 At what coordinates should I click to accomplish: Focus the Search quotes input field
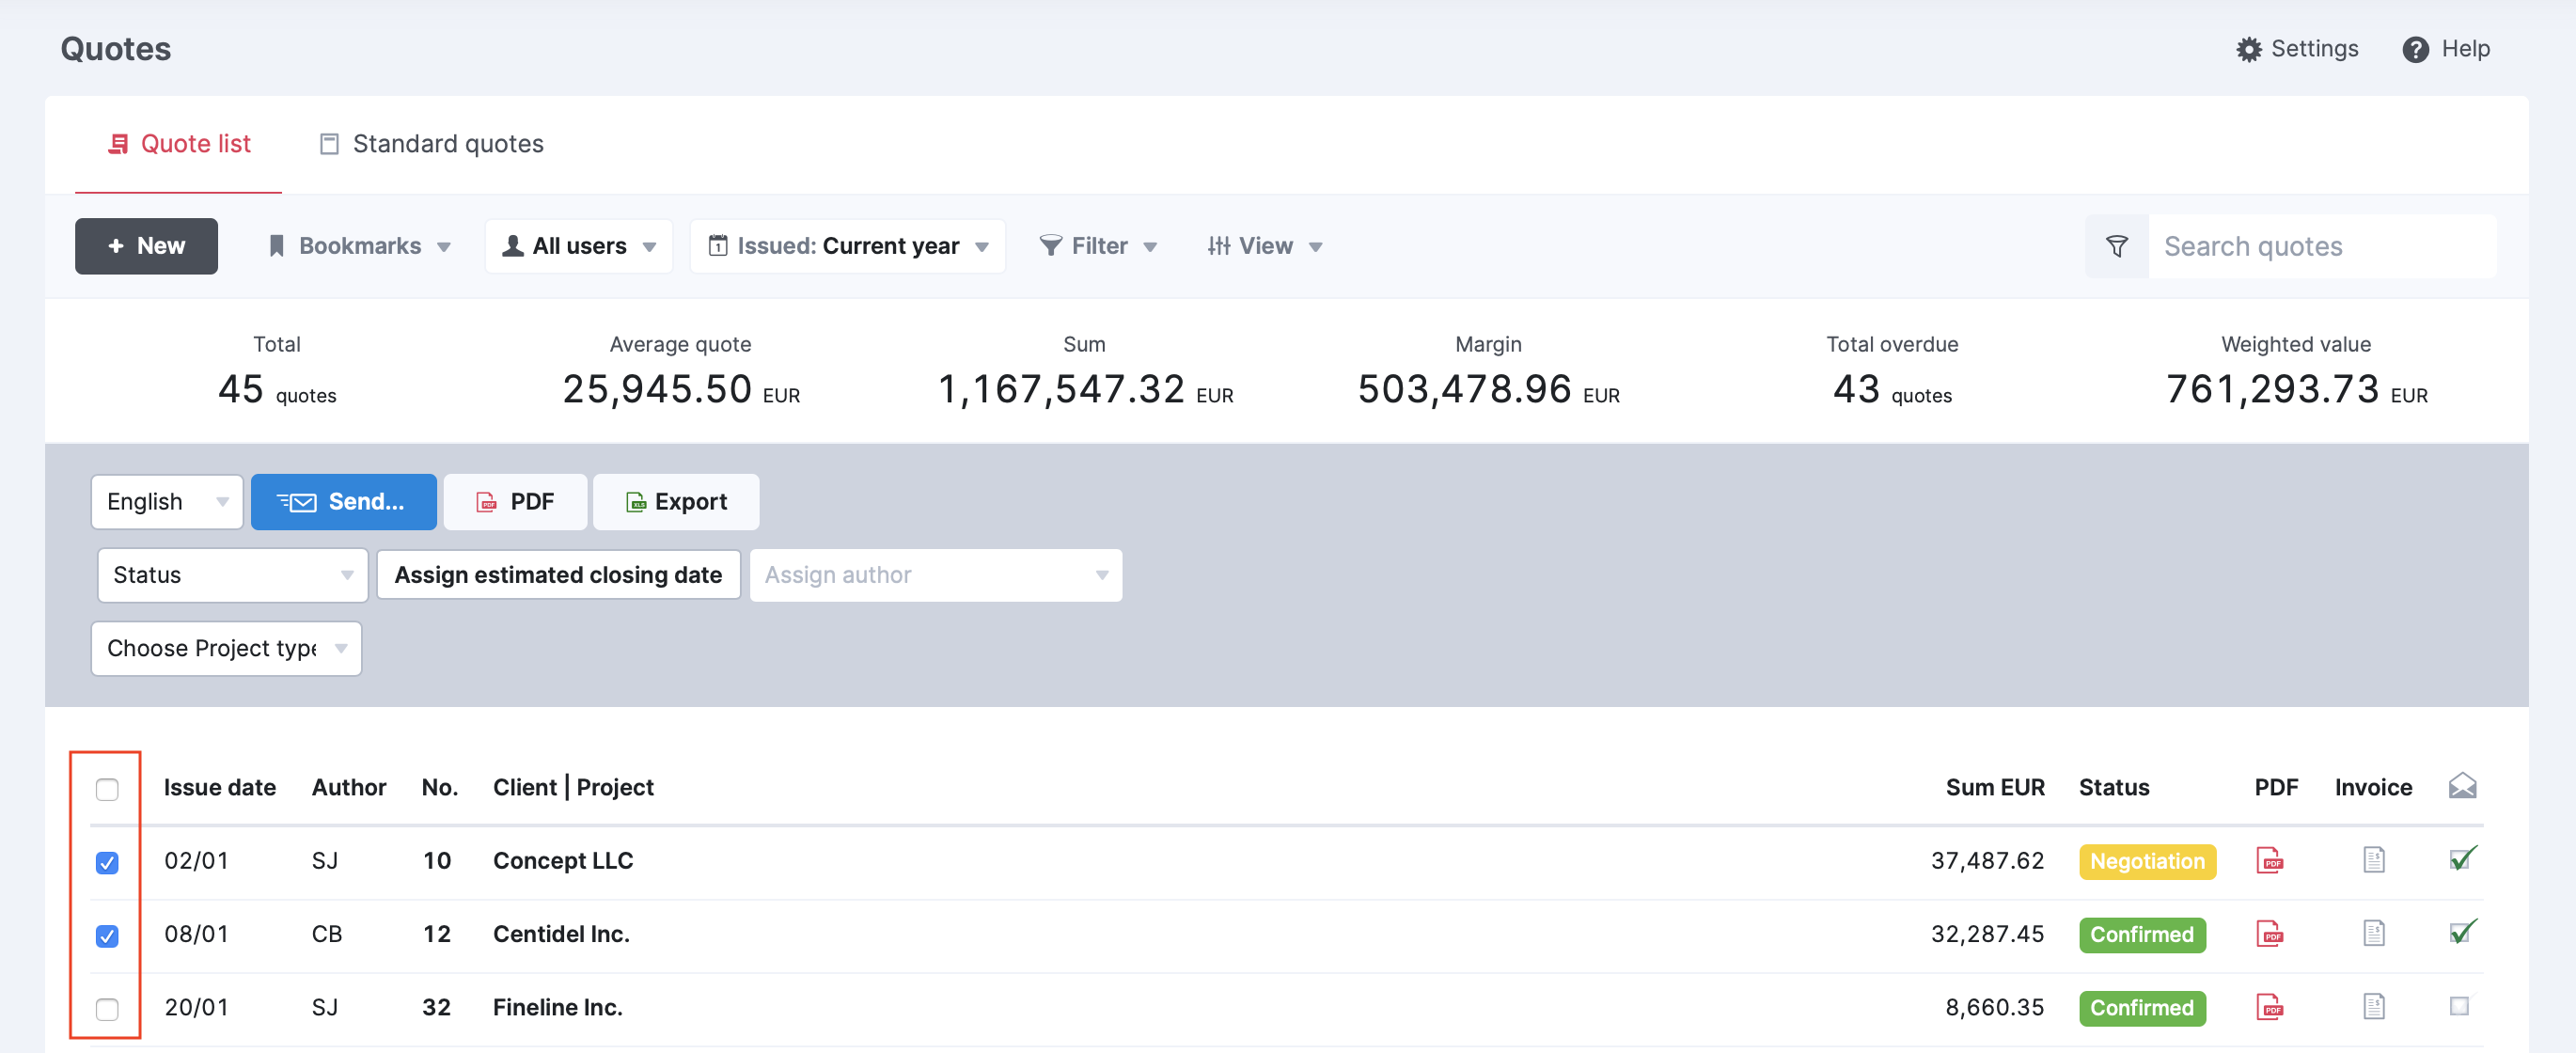[x=2322, y=246]
